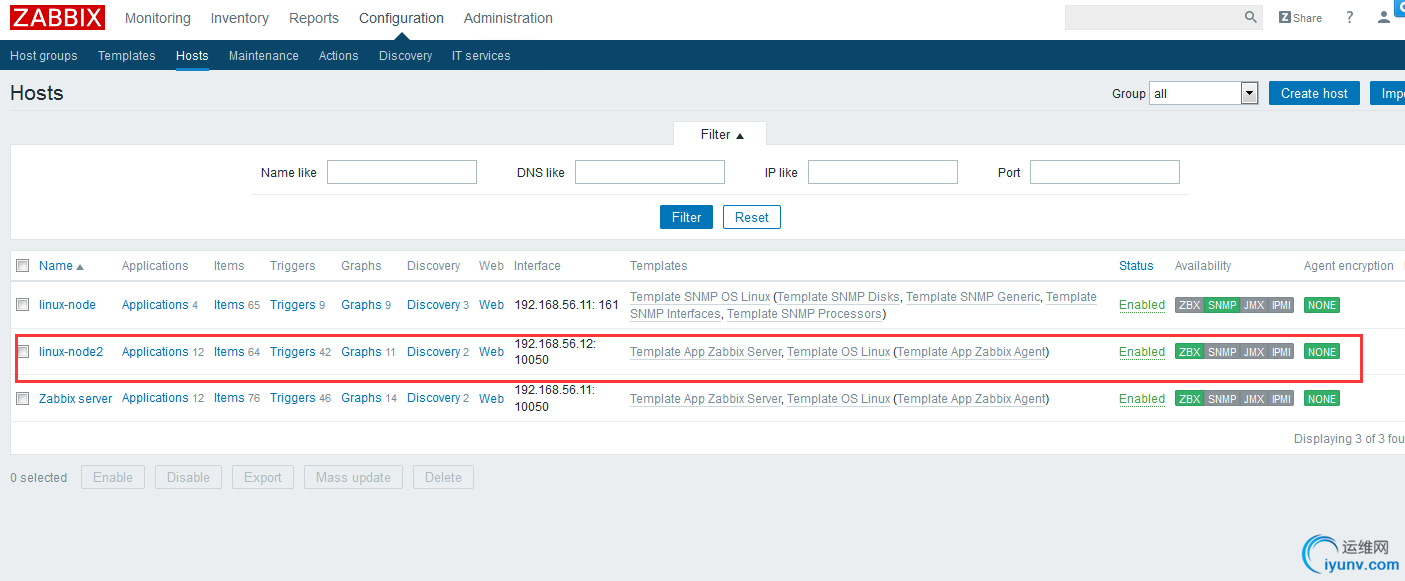Open Web scenarios for Zabbix server
Viewport: 1405px width, 581px height.
coord(491,399)
